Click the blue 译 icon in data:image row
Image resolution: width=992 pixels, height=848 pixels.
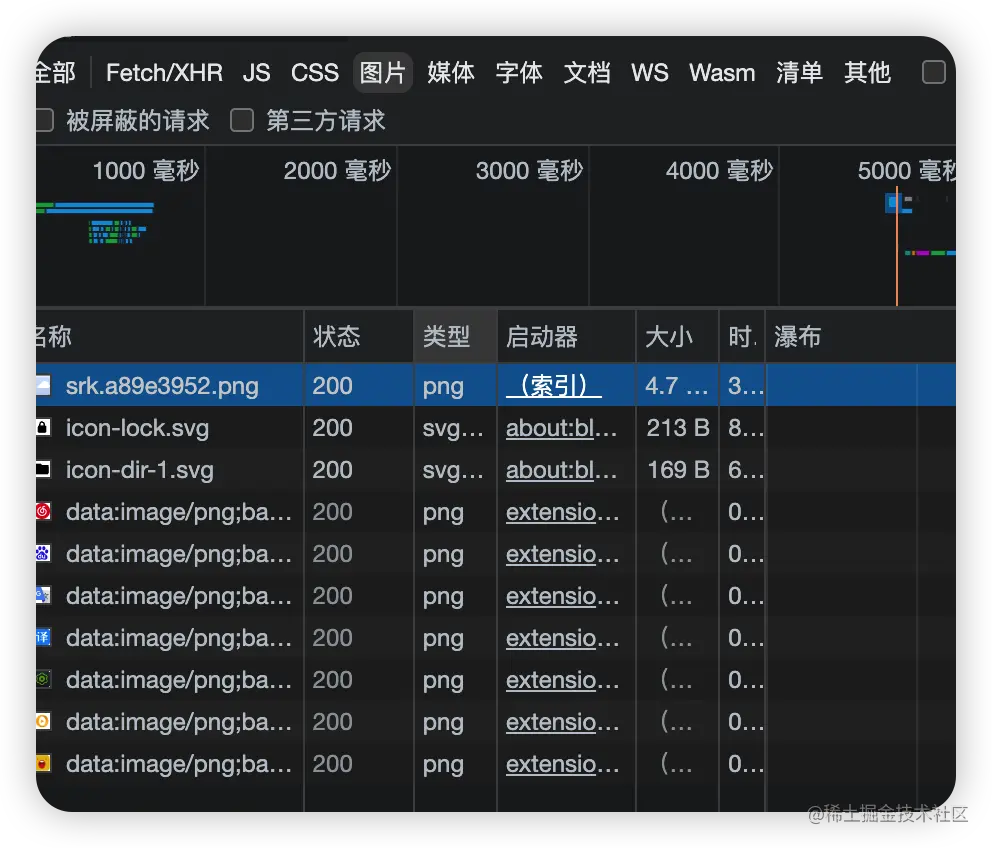point(43,637)
